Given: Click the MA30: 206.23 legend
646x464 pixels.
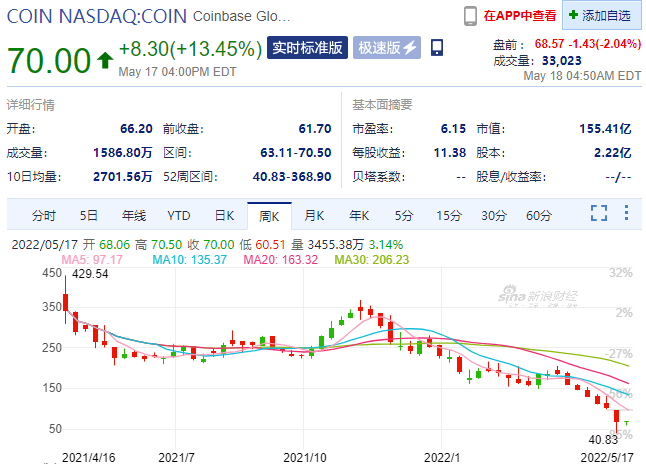Looking at the screenshot, I should tap(372, 260).
